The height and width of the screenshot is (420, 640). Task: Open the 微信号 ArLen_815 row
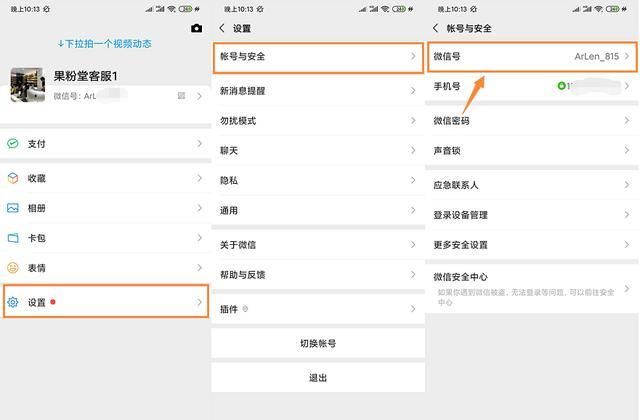pos(532,57)
